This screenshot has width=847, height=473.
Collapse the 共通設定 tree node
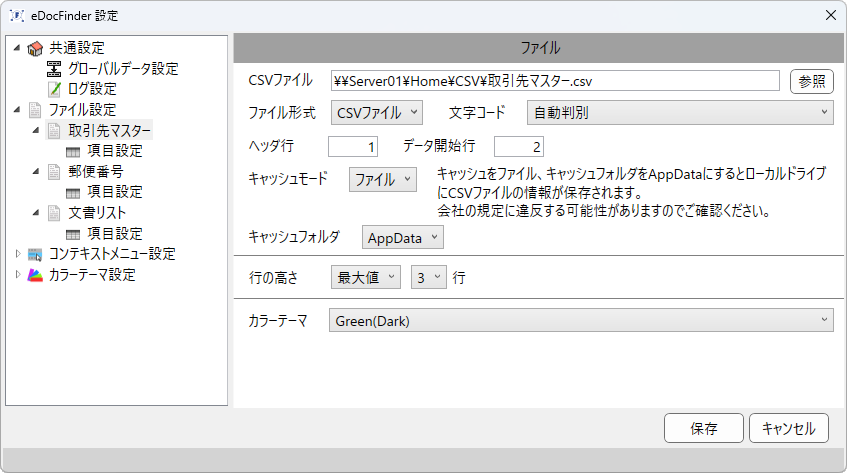tap(17, 48)
